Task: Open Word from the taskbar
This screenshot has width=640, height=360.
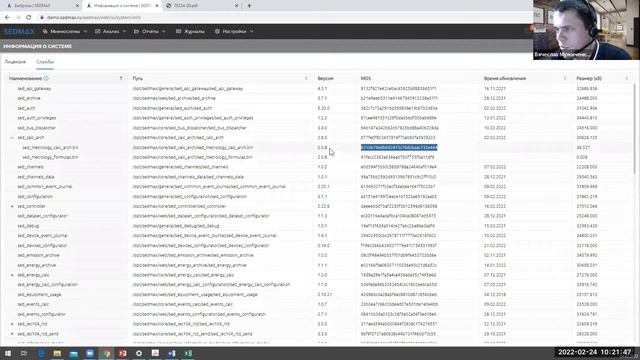Action: click(171, 353)
